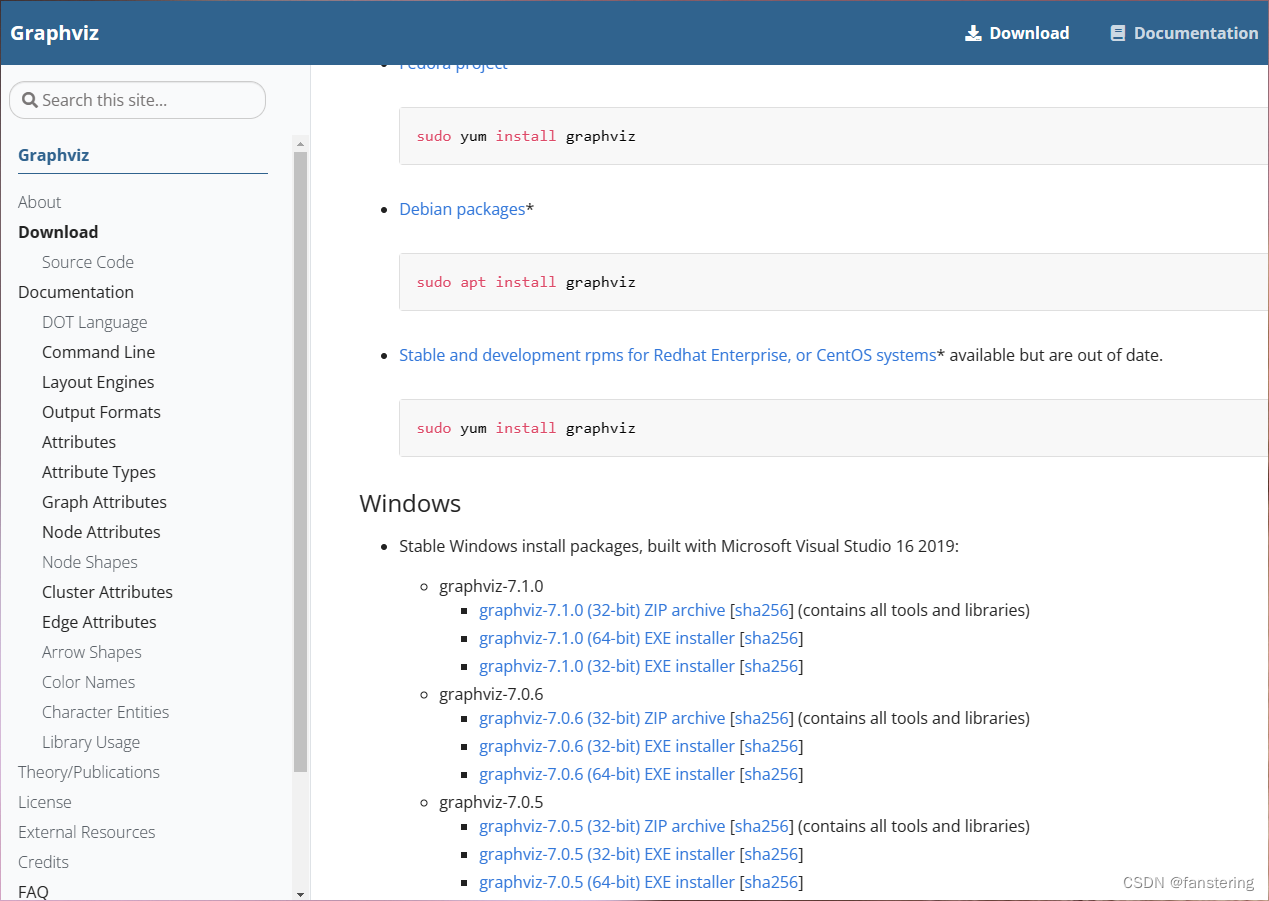Open the Debian packages link
Screen dimensions: 1269x901
[x=462, y=209]
